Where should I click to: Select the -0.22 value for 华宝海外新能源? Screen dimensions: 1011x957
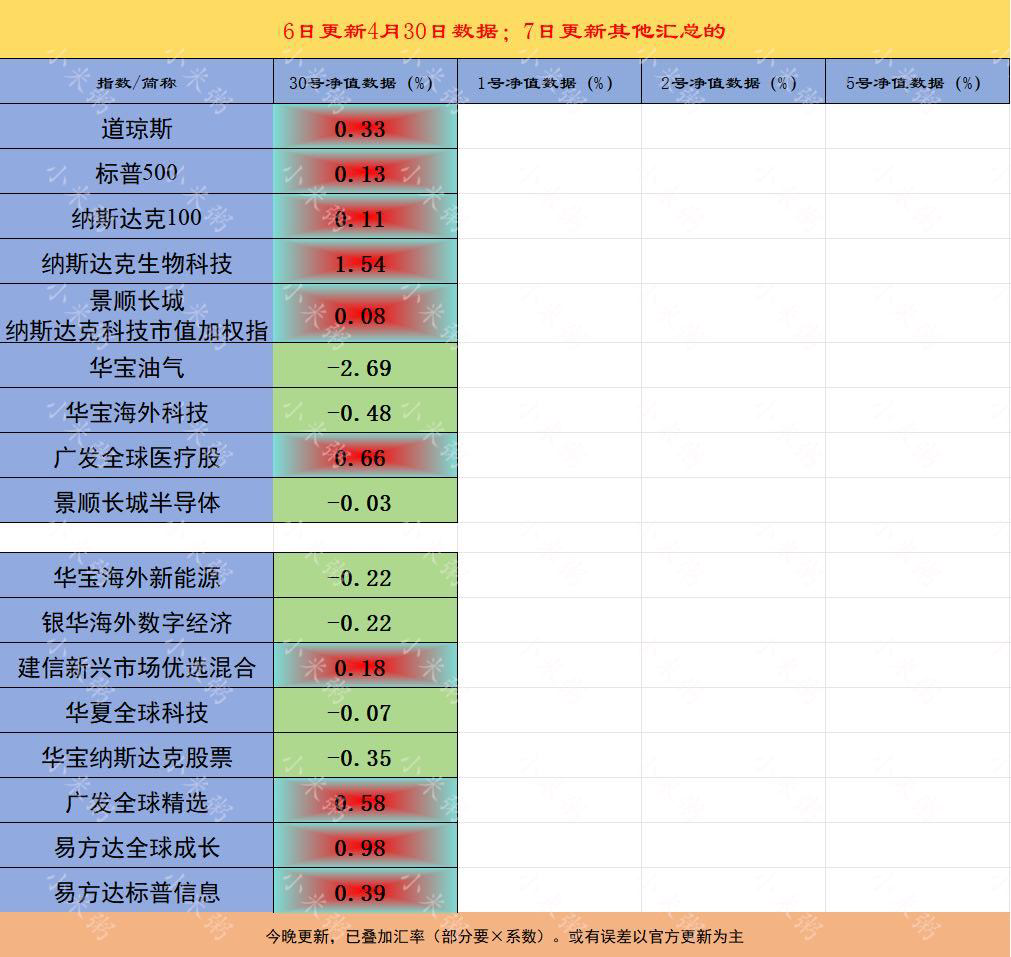click(x=366, y=576)
